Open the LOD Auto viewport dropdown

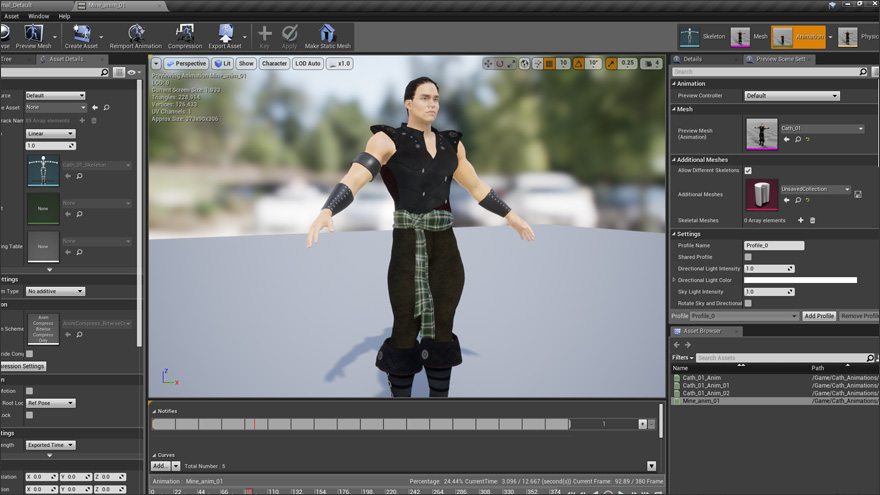pos(309,64)
